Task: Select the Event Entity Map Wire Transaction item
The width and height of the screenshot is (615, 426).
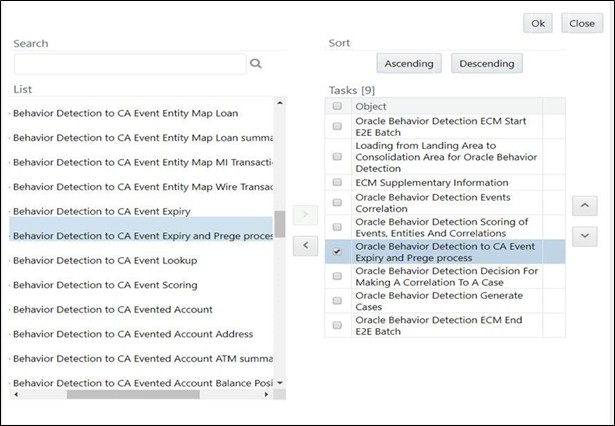Action: (143, 187)
